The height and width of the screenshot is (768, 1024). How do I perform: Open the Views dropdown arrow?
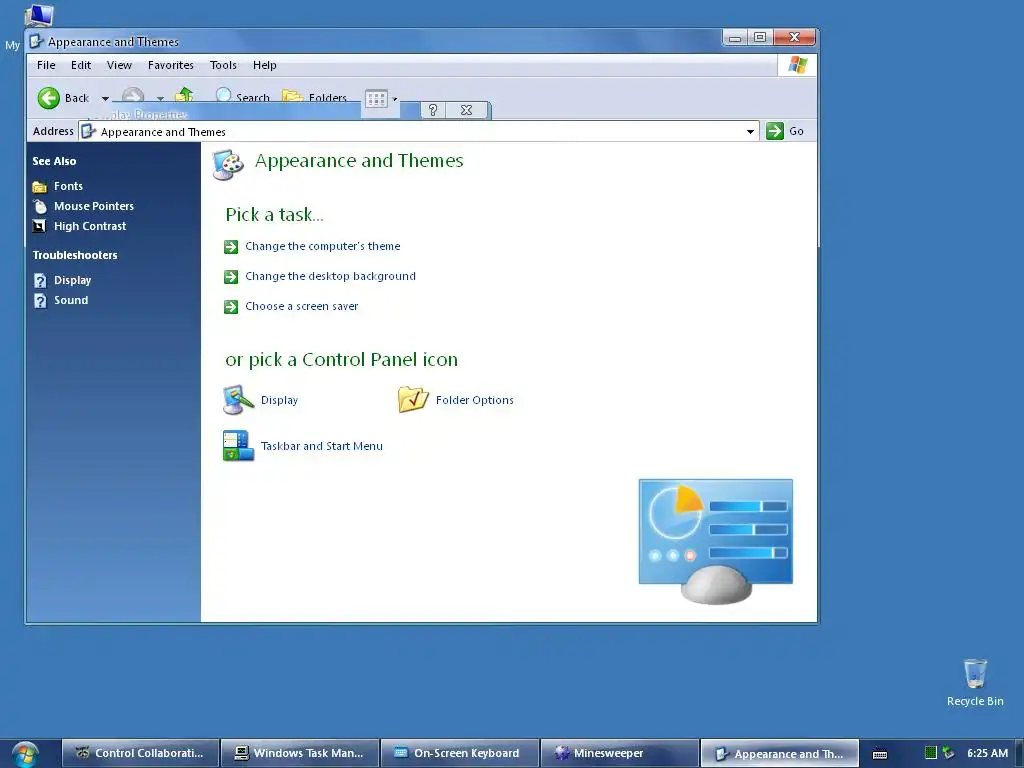394,99
